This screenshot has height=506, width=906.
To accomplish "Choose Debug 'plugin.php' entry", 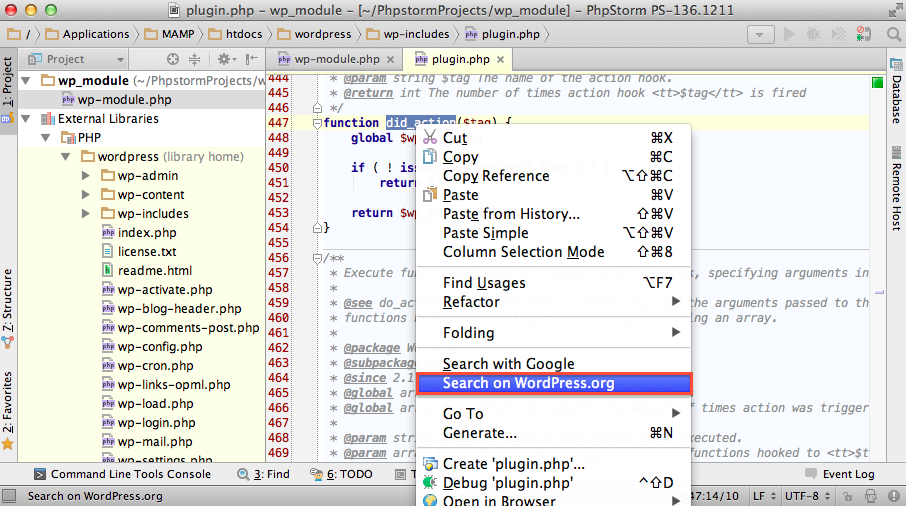I will point(553,483).
